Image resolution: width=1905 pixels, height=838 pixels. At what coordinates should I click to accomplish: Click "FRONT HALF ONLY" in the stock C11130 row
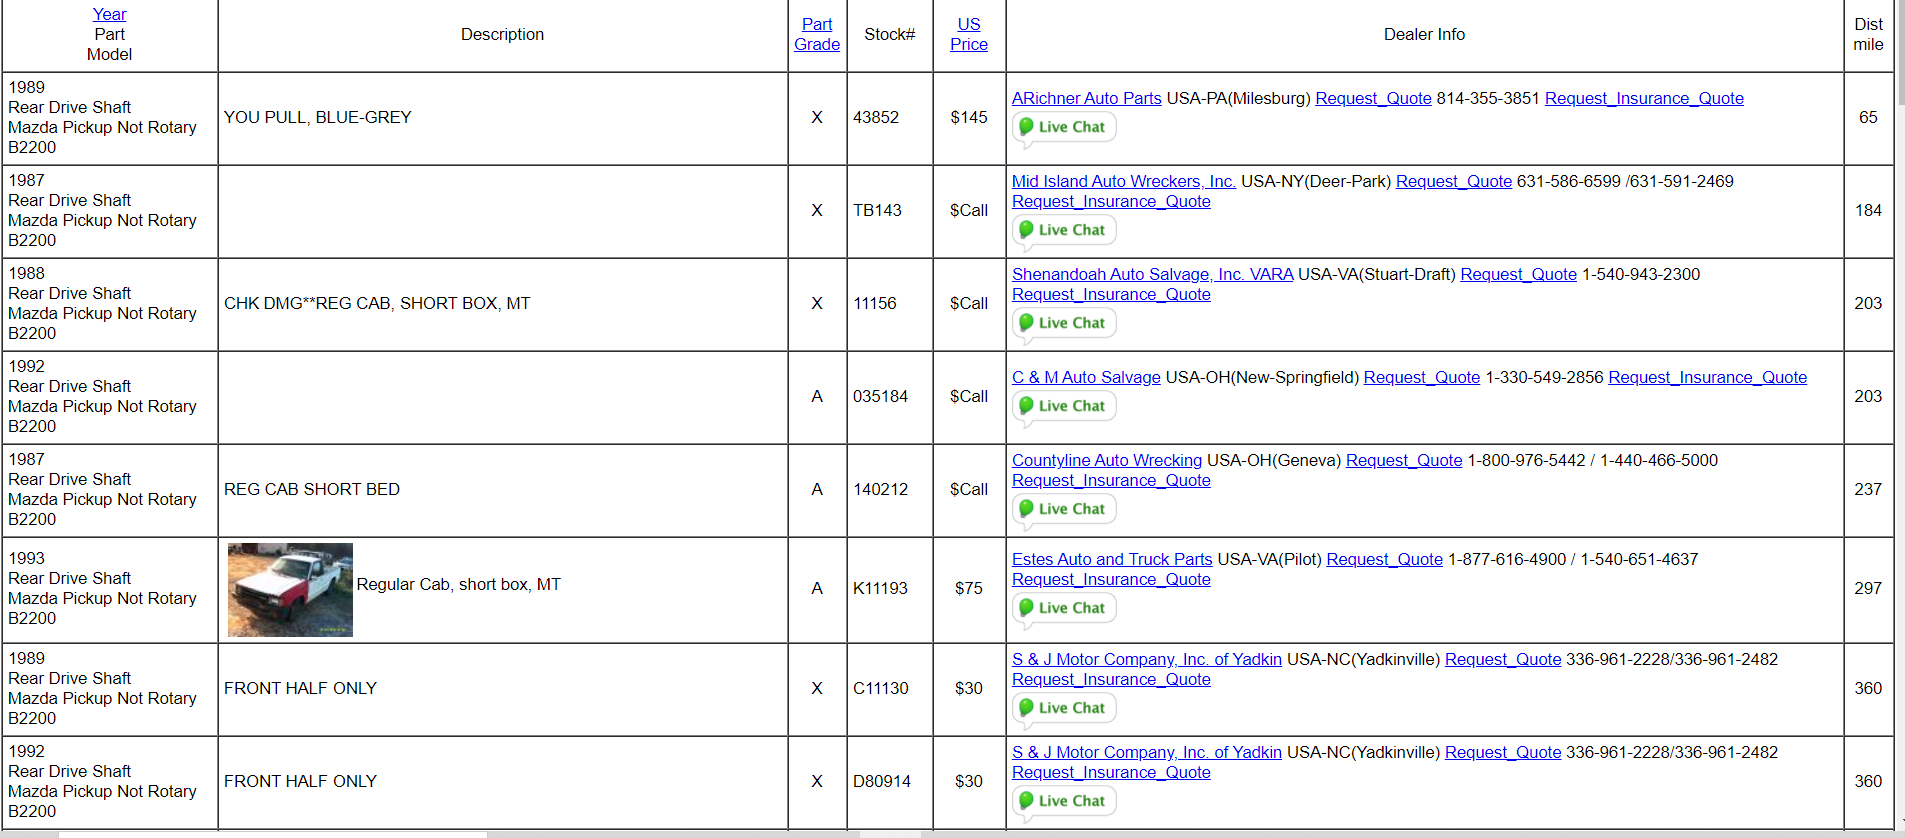tap(300, 688)
